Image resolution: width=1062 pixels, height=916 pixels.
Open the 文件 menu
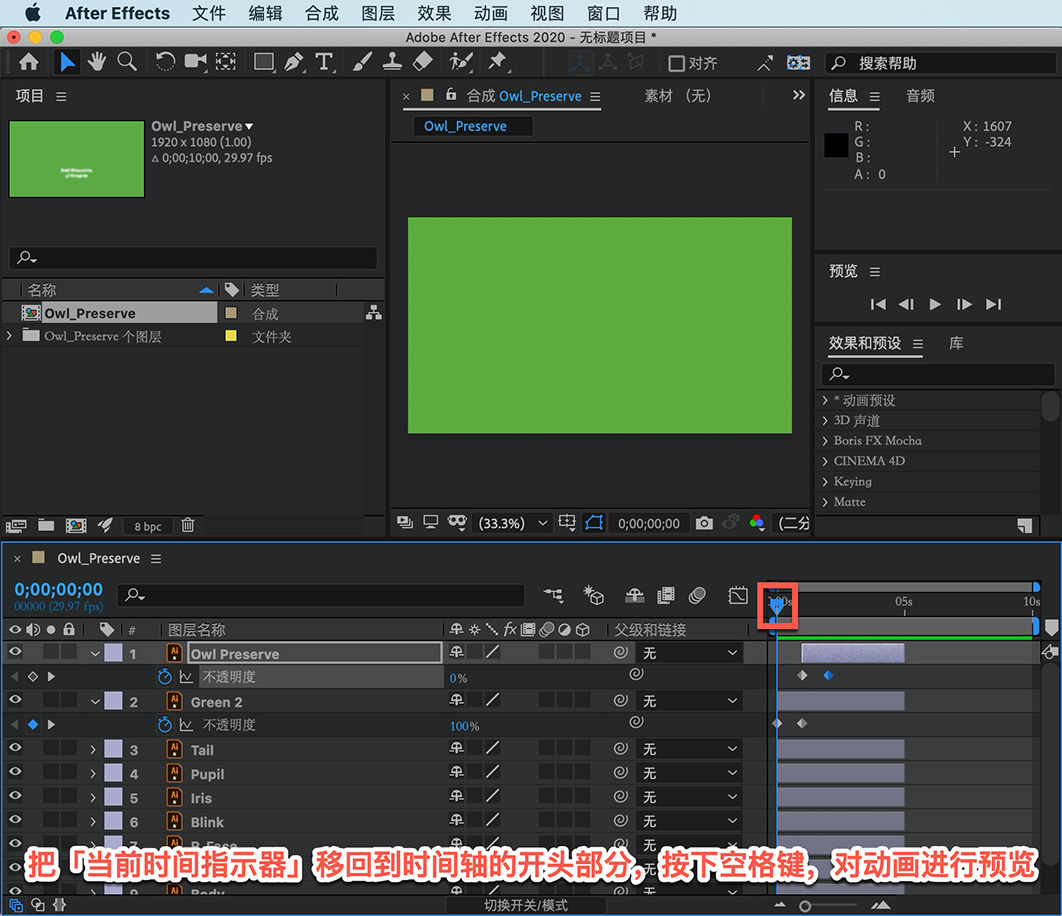tap(209, 13)
